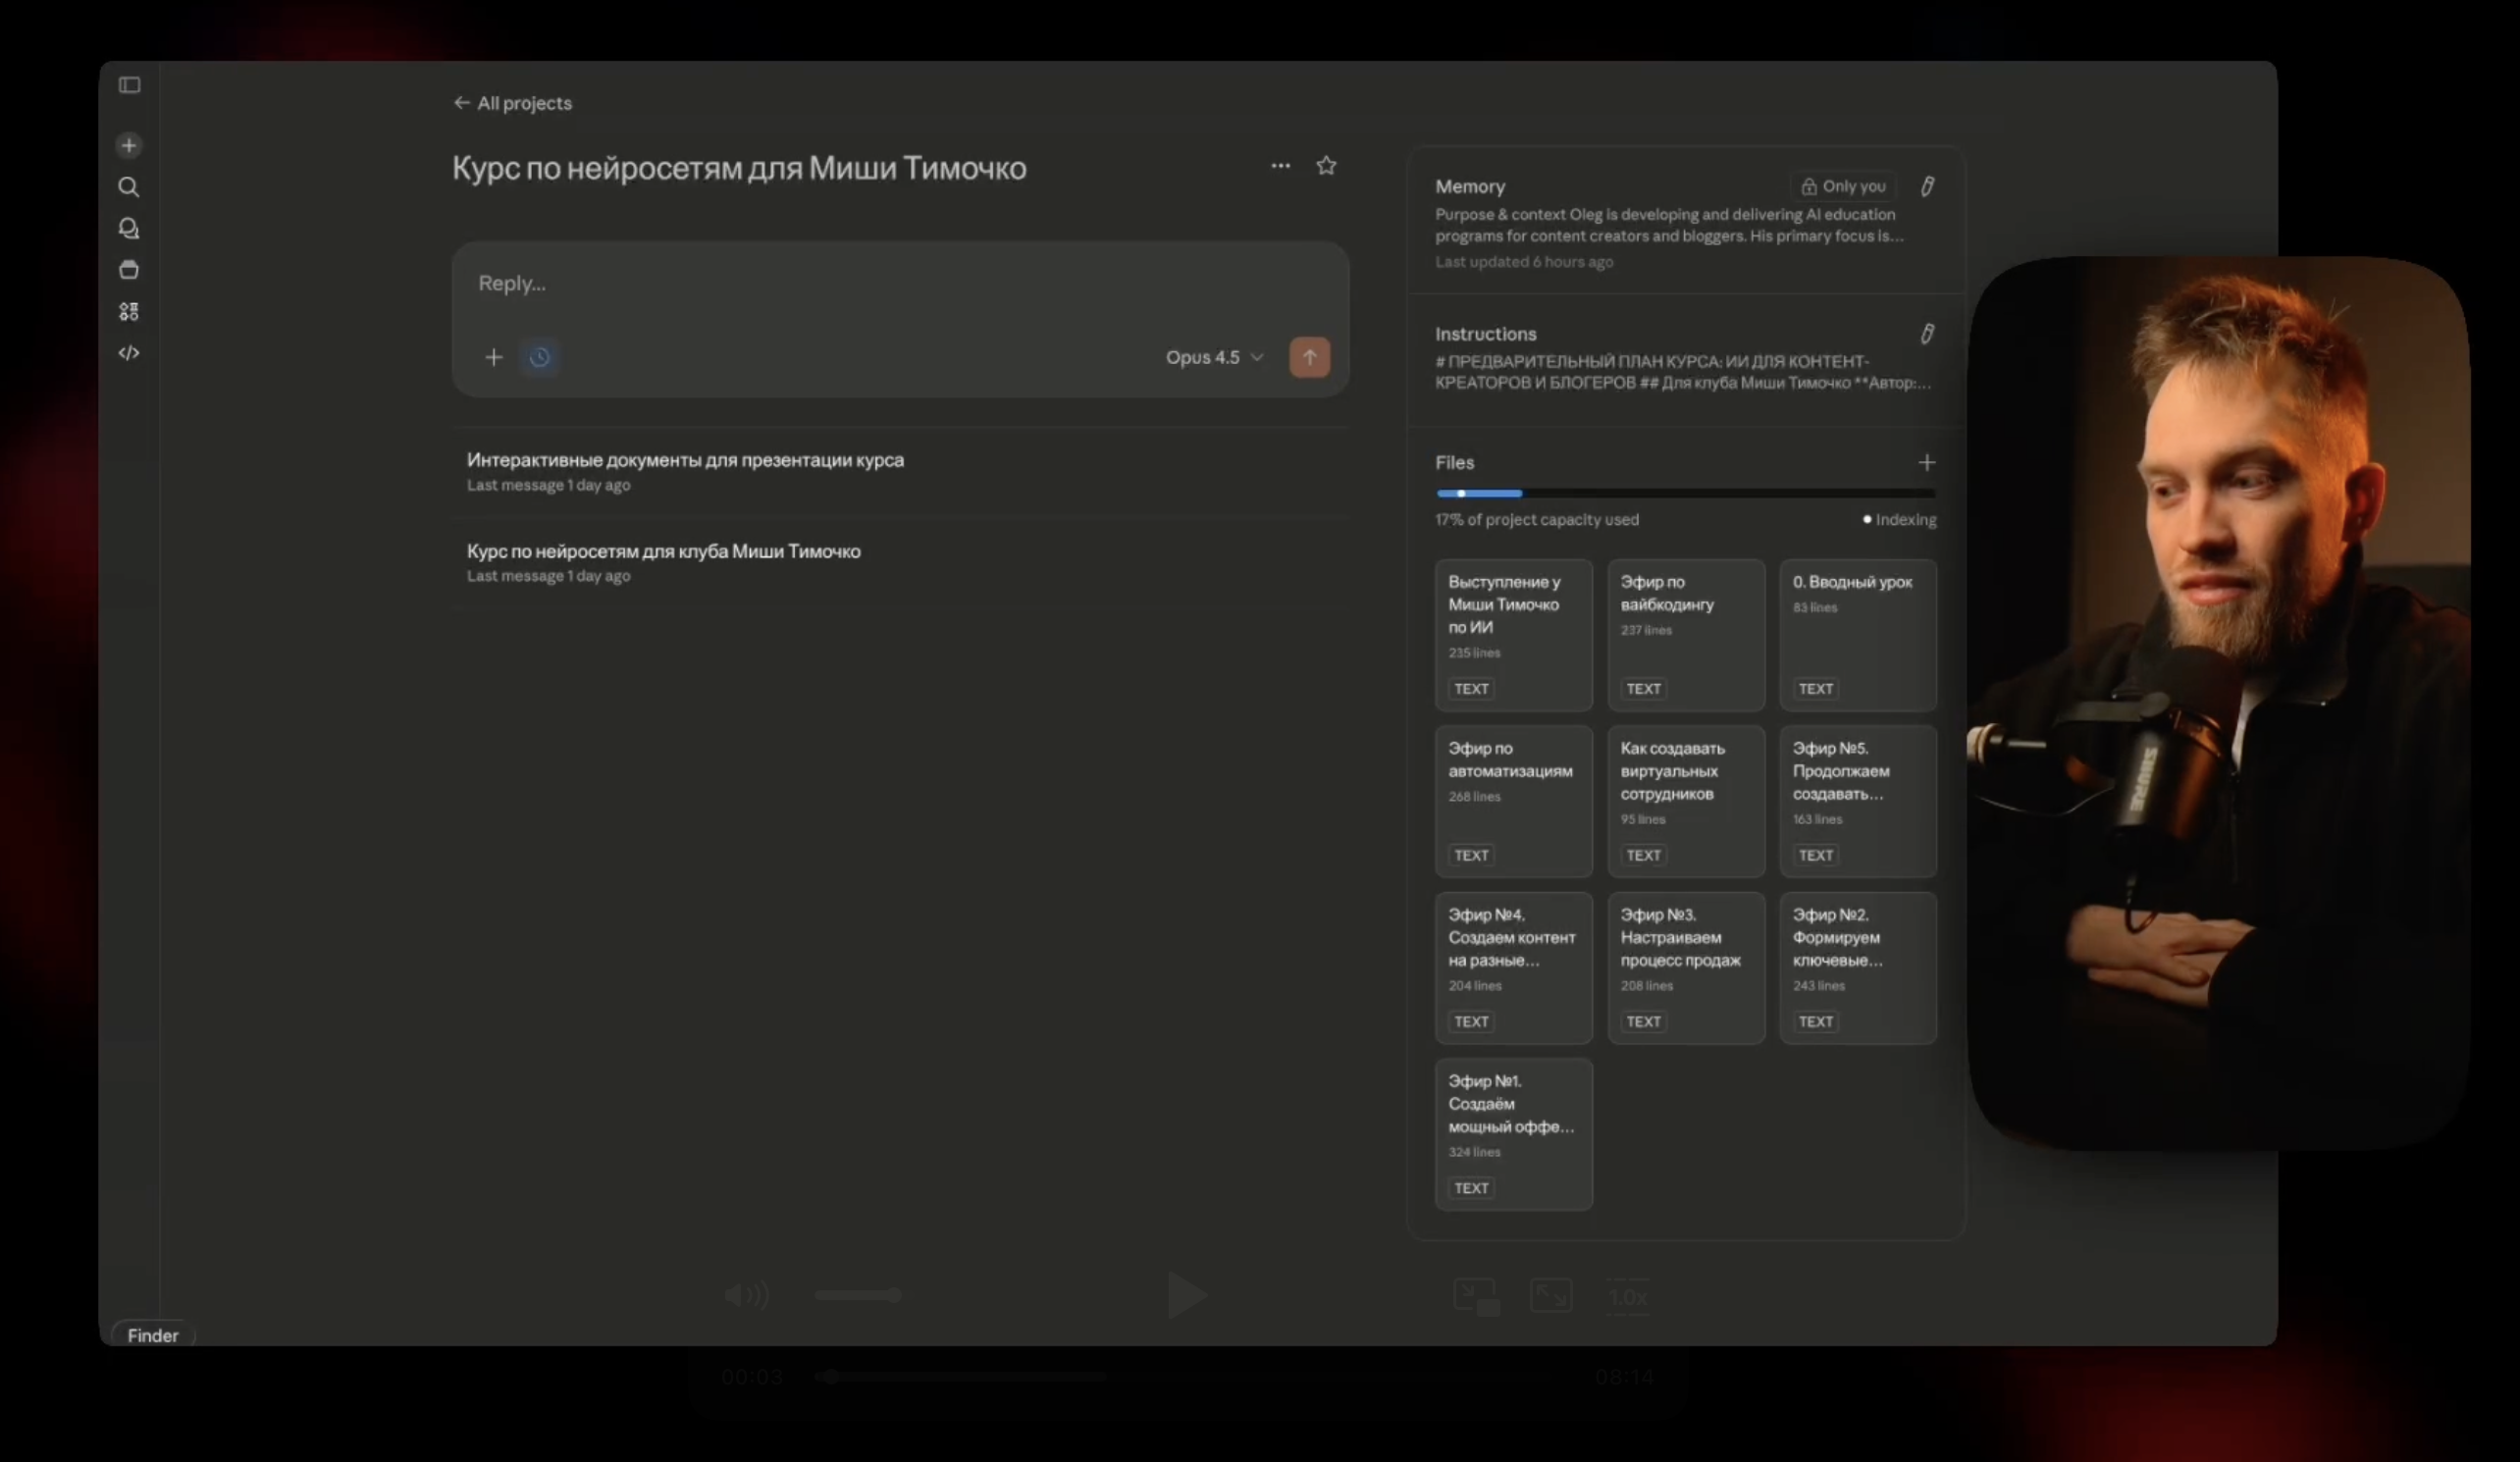This screenshot has width=2520, height=1462.
Task: Open file 'Эфир №1. Создаём мощный оффе…'
Action: (1514, 1134)
